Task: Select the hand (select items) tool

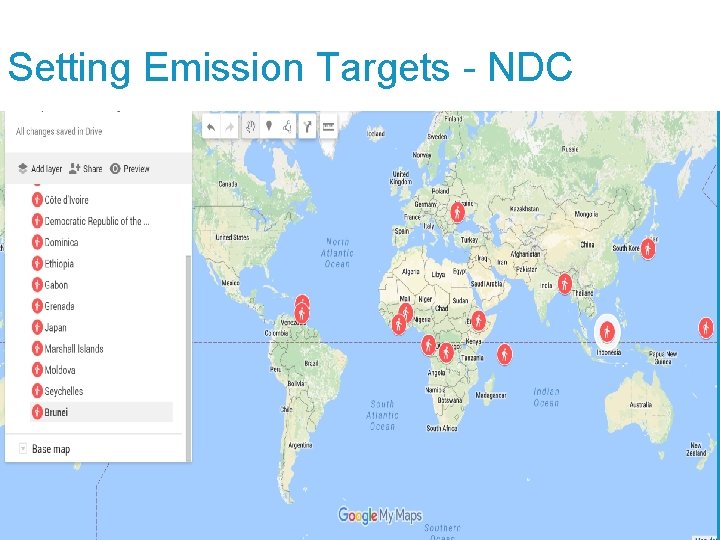Action: click(x=251, y=126)
